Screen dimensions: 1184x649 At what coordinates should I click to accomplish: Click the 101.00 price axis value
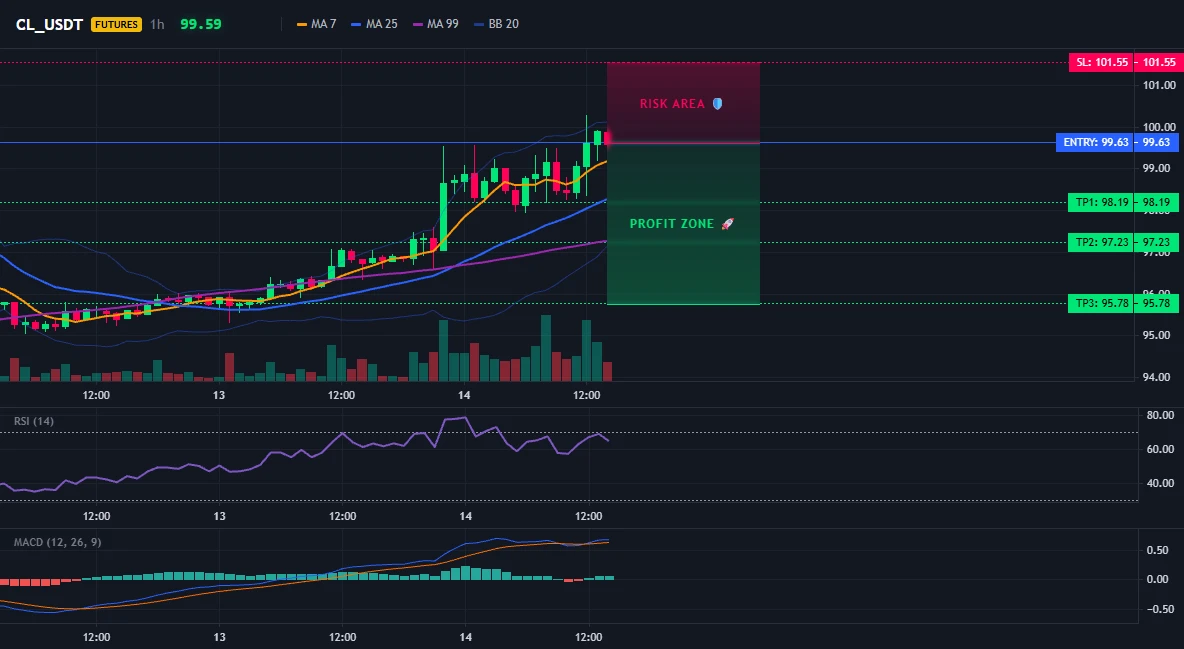[x=1159, y=85]
